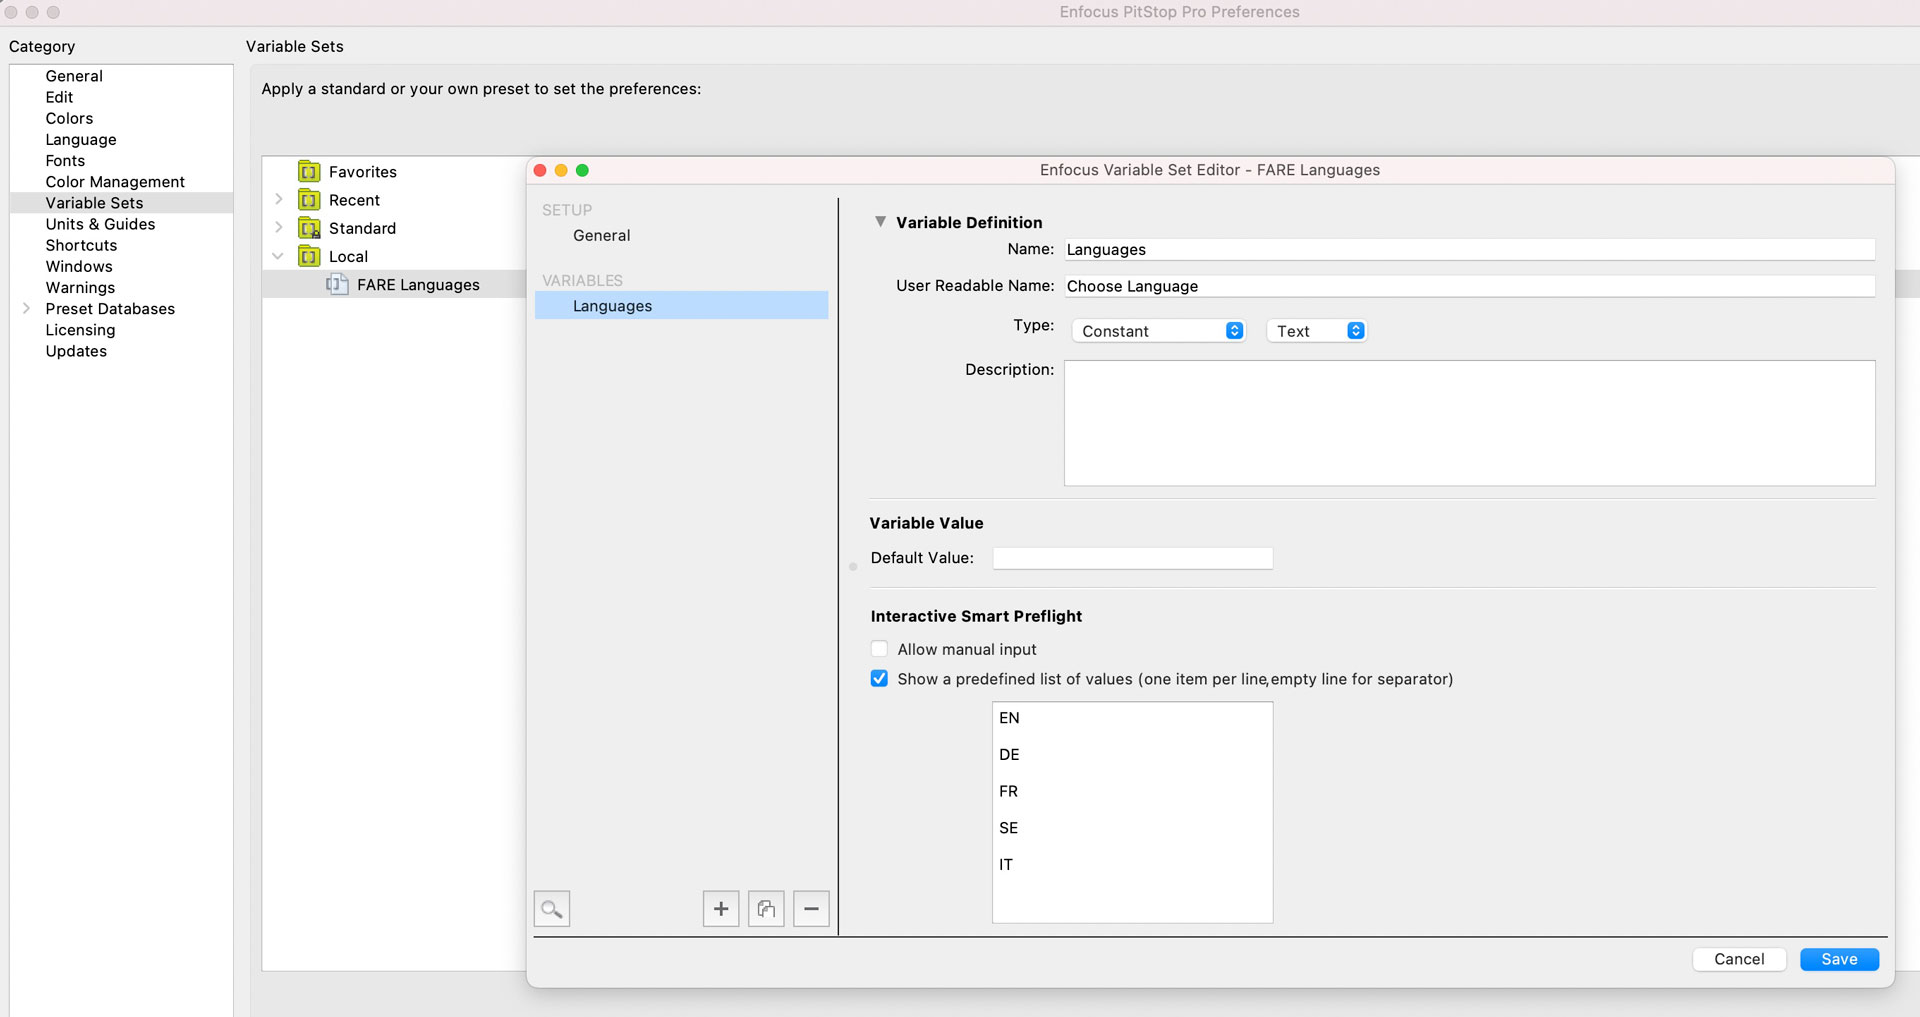Viewport: 1920px width, 1017px height.
Task: Click the search magnifier icon in variable editor
Action: (552, 909)
